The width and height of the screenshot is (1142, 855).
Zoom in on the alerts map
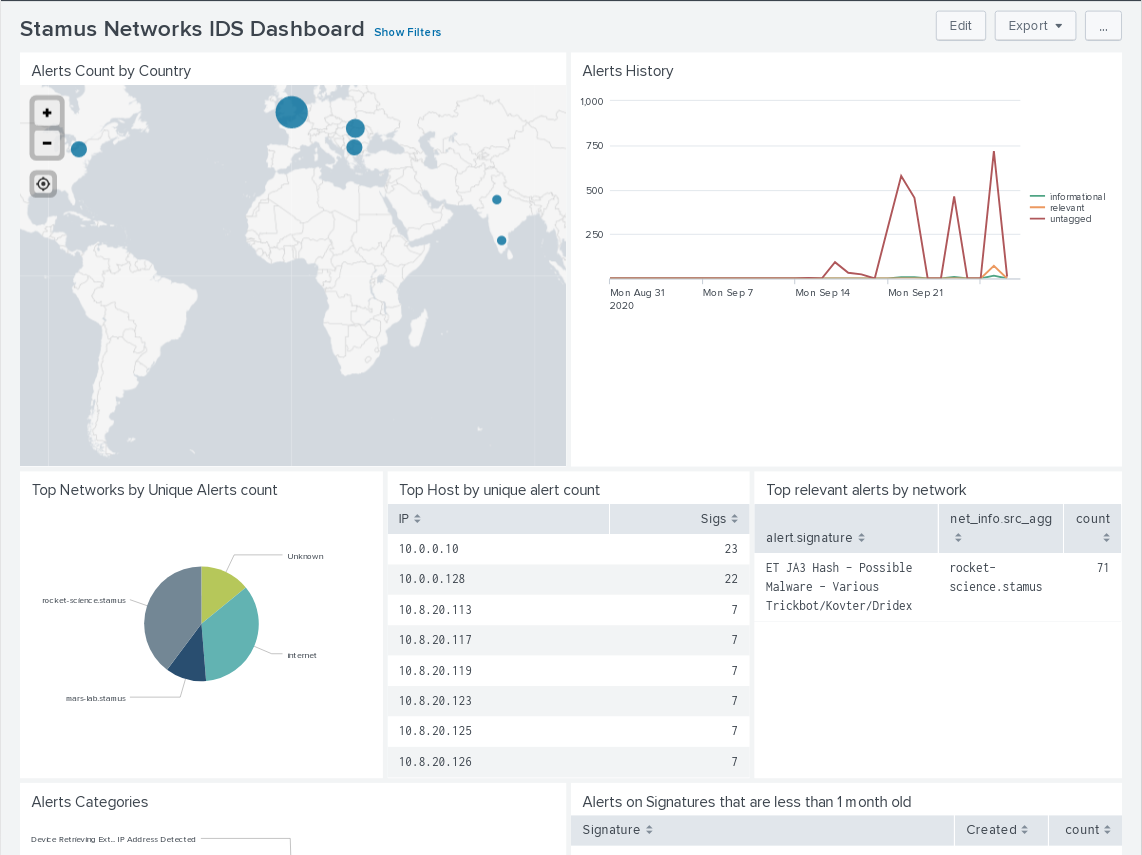46,114
